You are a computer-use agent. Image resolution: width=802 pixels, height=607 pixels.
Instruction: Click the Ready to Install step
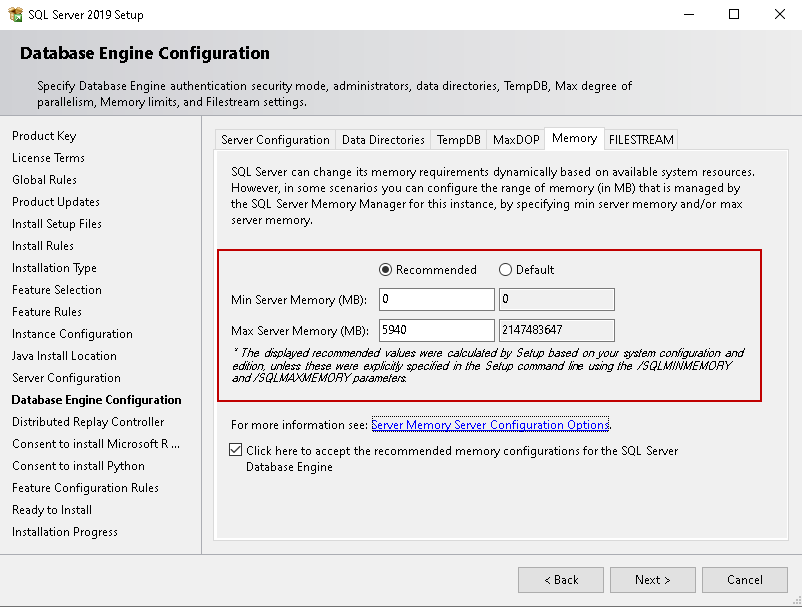pyautogui.click(x=52, y=509)
